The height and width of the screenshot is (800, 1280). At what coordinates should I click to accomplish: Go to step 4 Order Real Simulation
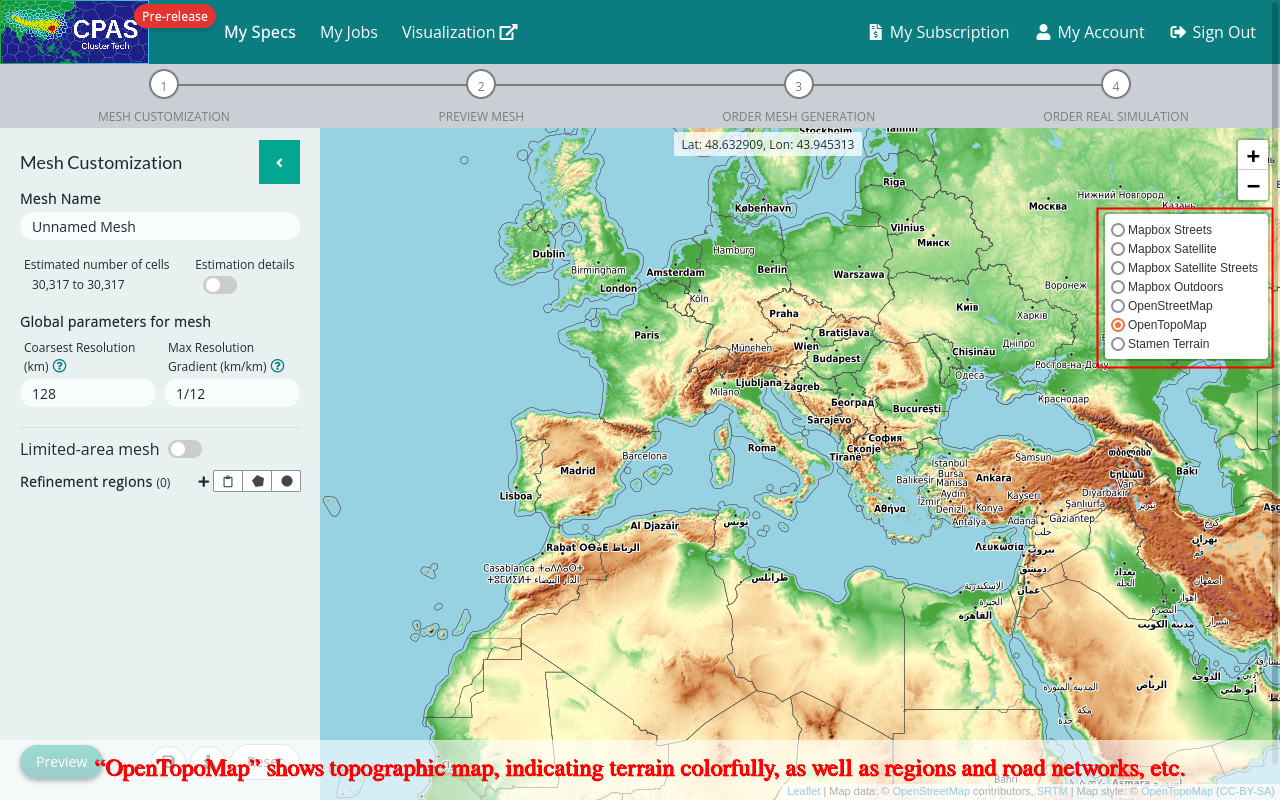click(x=1115, y=85)
